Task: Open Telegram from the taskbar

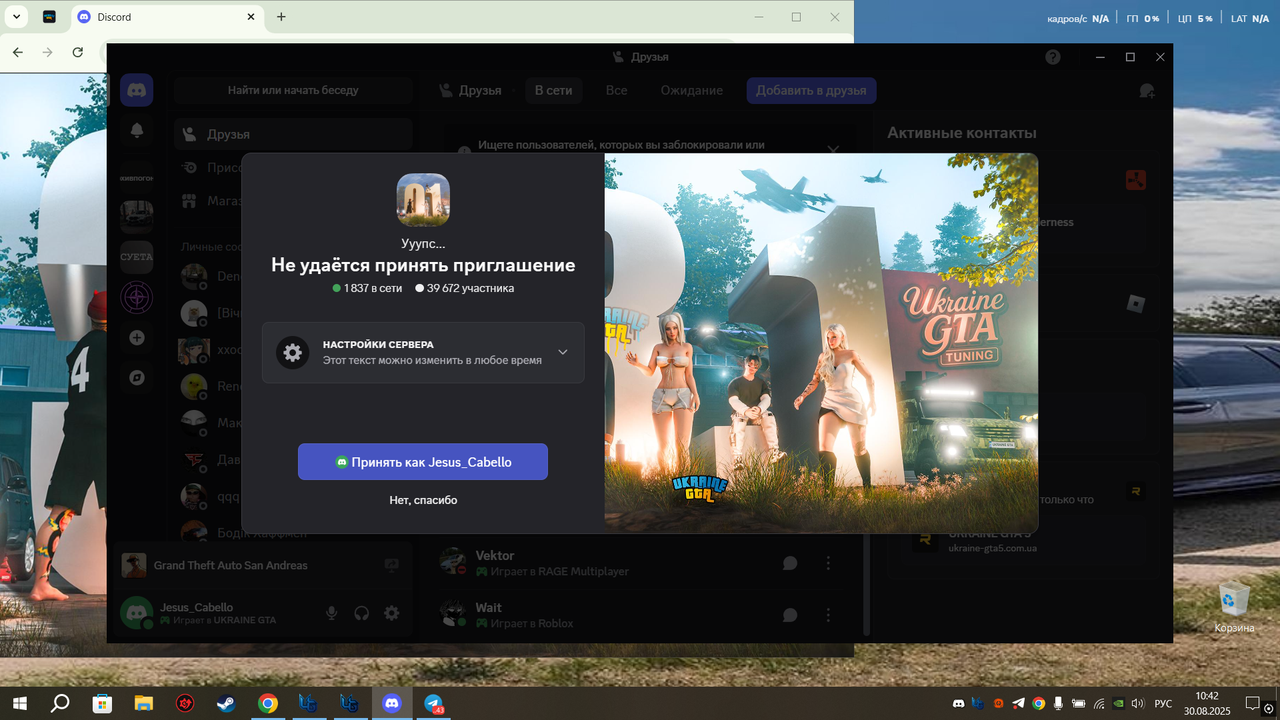Action: pyautogui.click(x=433, y=703)
